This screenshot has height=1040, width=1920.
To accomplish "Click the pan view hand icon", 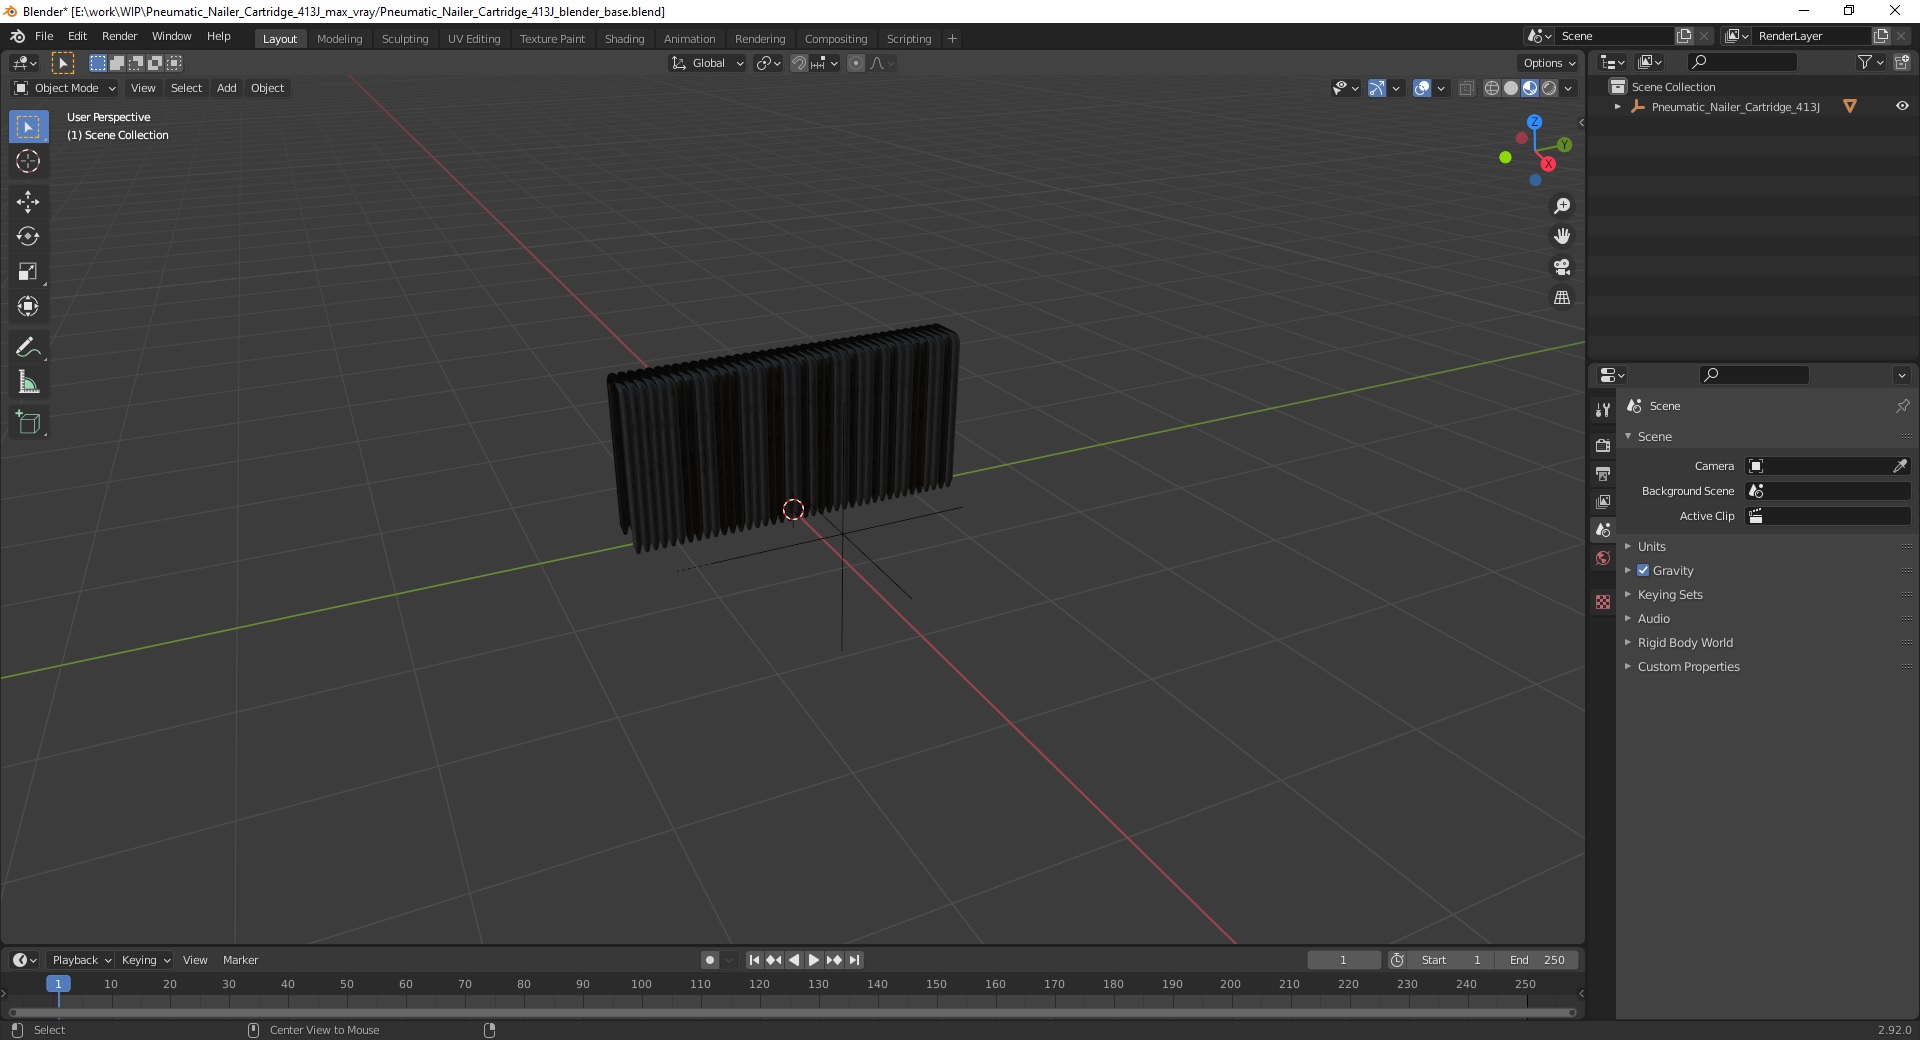I will (x=1562, y=236).
